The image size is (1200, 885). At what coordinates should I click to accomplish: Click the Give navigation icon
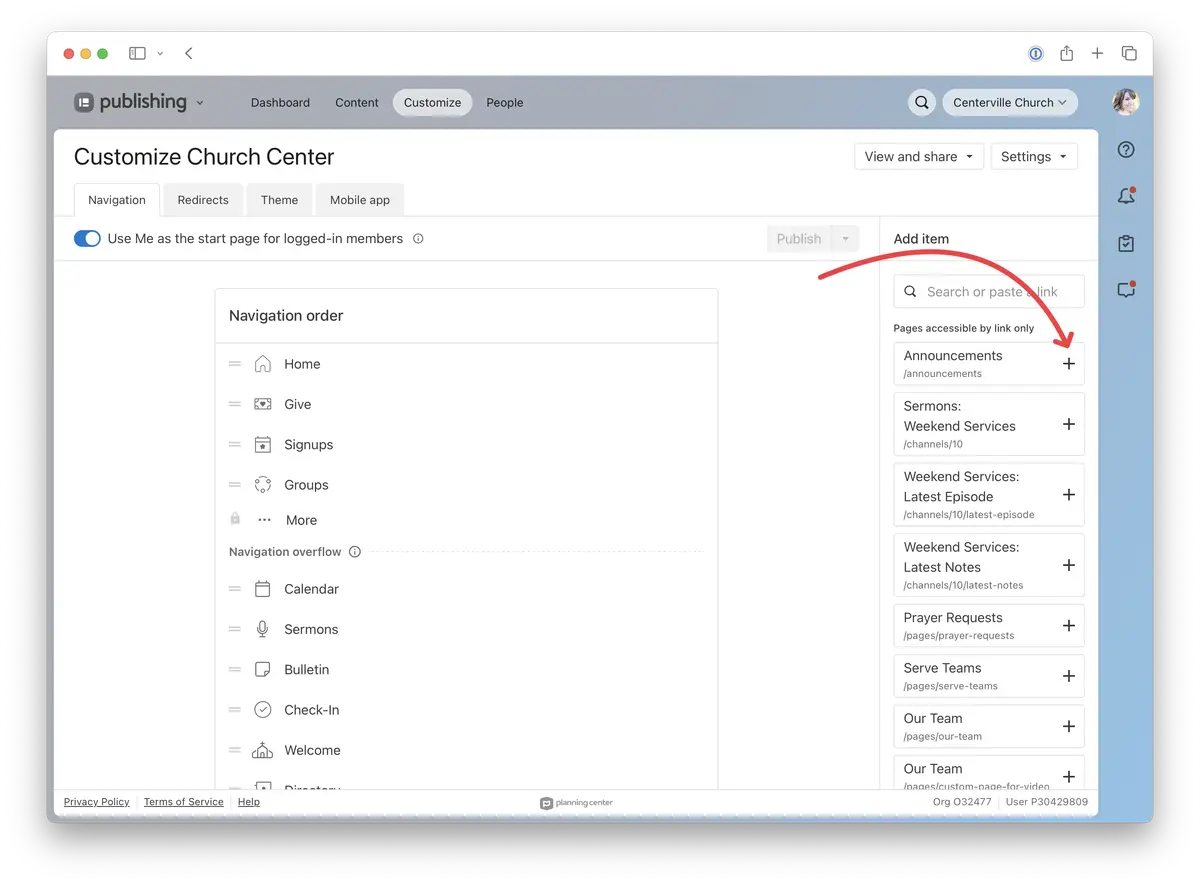pyautogui.click(x=263, y=404)
